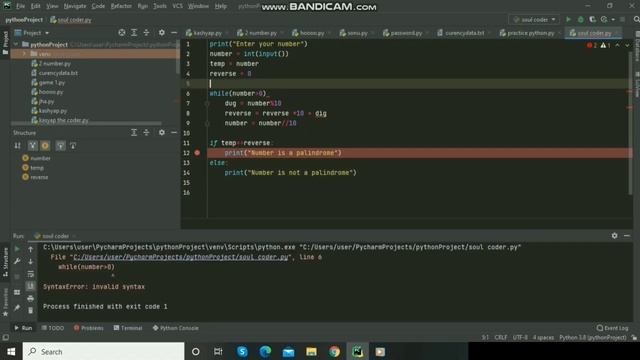The height and width of the screenshot is (360, 640).
Task: Open Task View on taskbar
Action: (x=218, y=351)
